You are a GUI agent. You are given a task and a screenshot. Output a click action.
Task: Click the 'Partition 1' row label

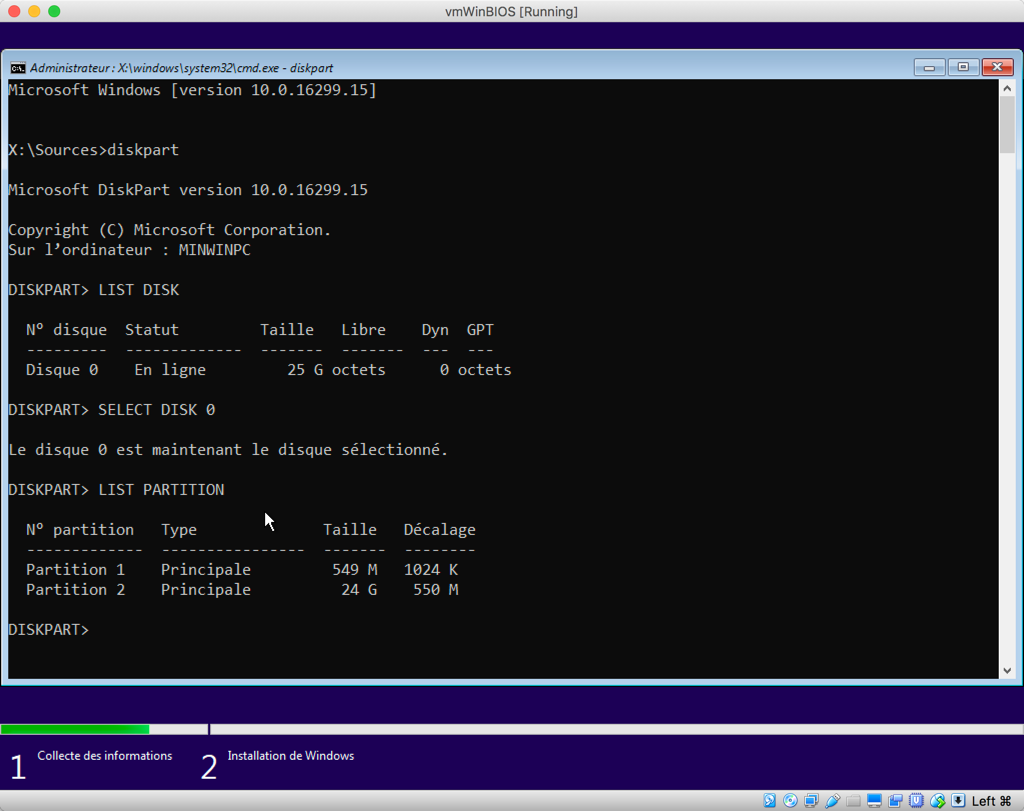coord(75,569)
